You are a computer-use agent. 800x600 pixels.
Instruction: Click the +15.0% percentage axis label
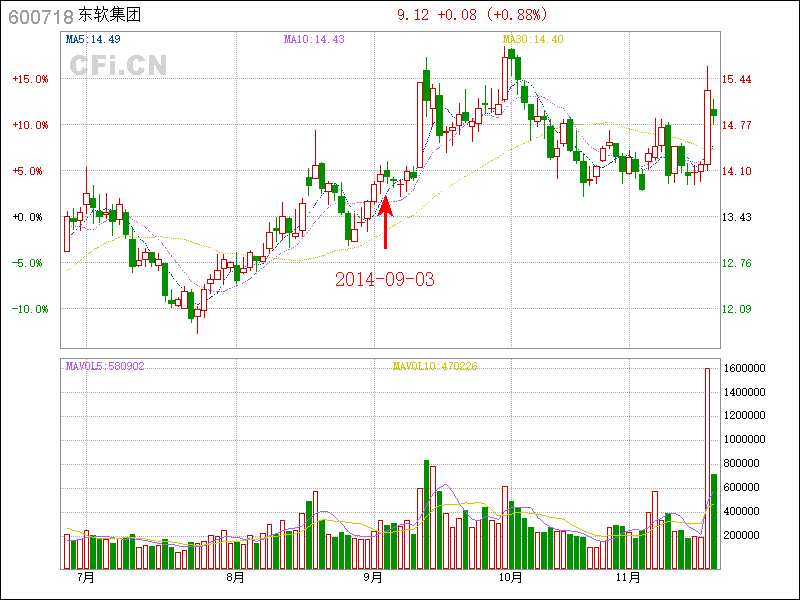(x=30, y=79)
